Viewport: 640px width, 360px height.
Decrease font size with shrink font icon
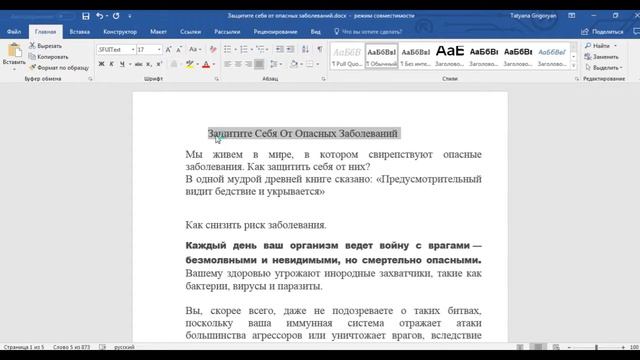(x=179, y=49)
